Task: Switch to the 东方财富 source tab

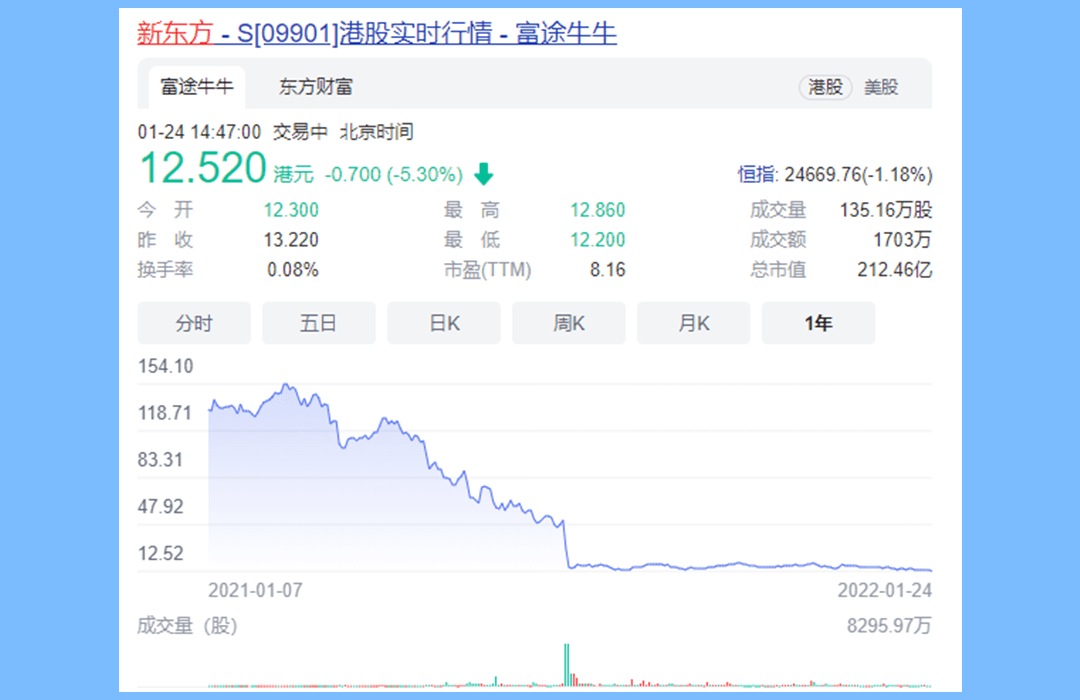Action: click(316, 87)
